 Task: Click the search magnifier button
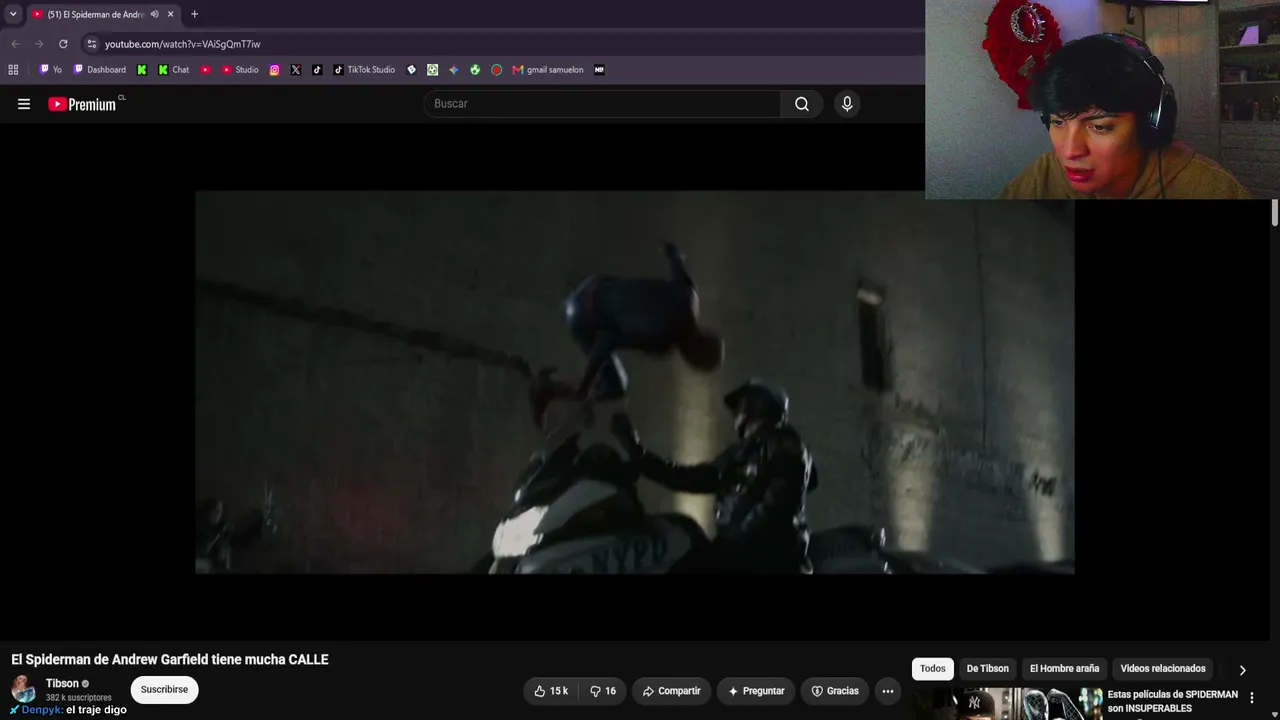click(x=802, y=104)
